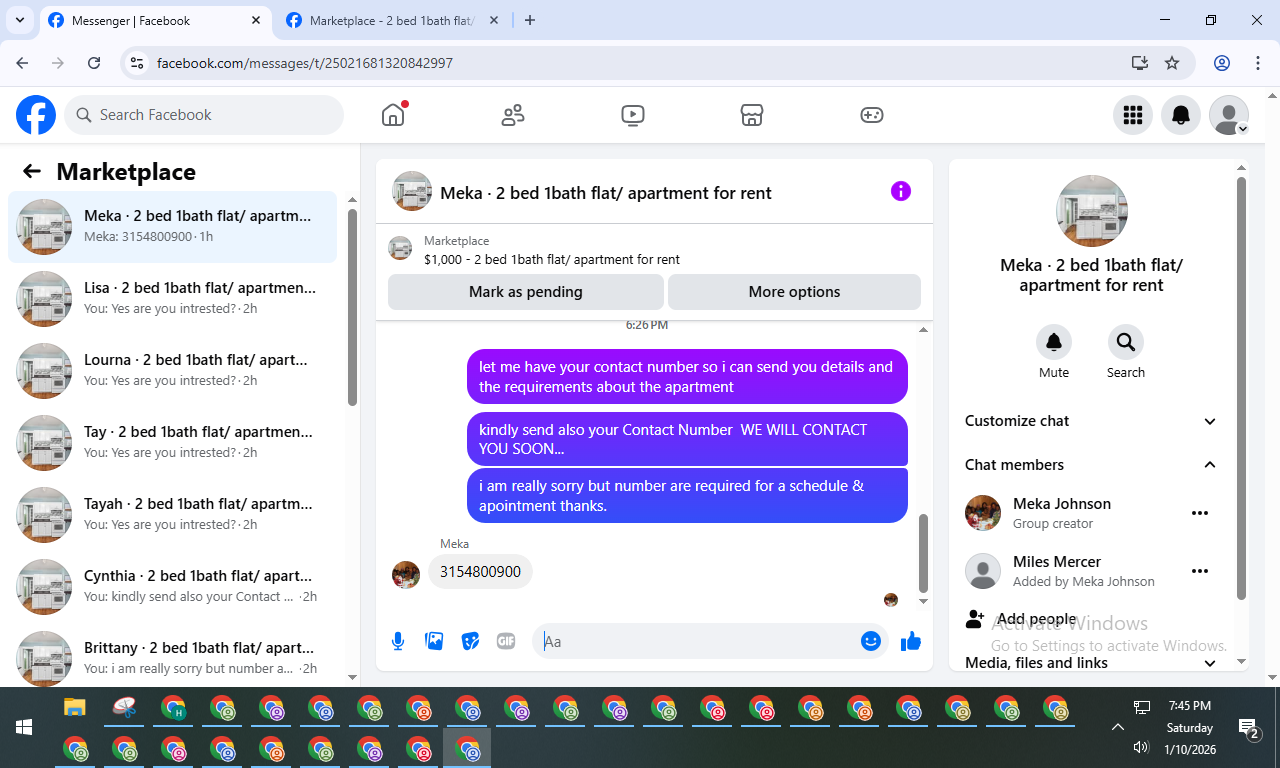Click the Search Facebook field

204,115
